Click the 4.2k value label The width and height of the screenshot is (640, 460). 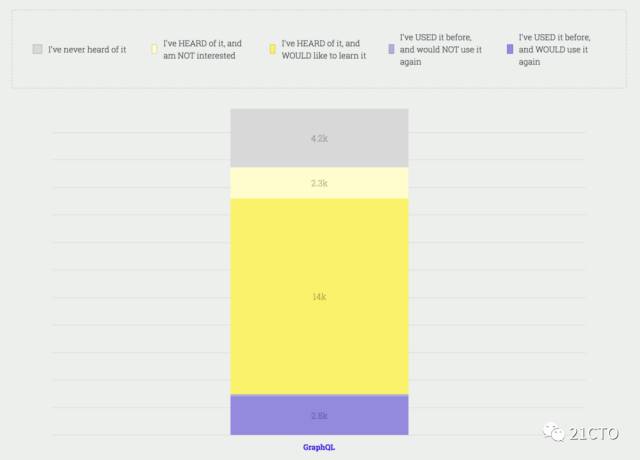click(319, 139)
